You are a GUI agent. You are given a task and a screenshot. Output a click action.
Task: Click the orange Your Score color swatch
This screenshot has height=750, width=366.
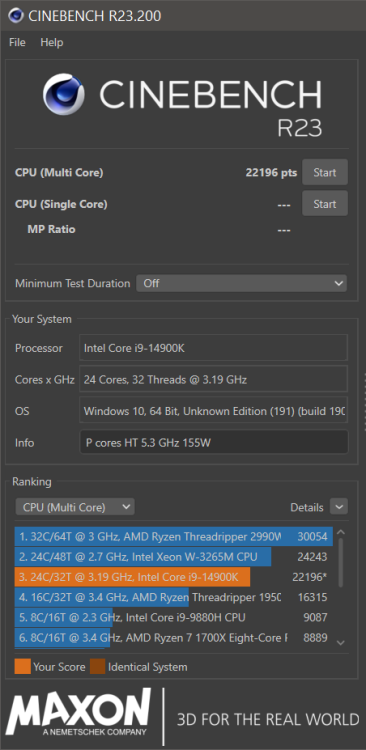click(22, 666)
